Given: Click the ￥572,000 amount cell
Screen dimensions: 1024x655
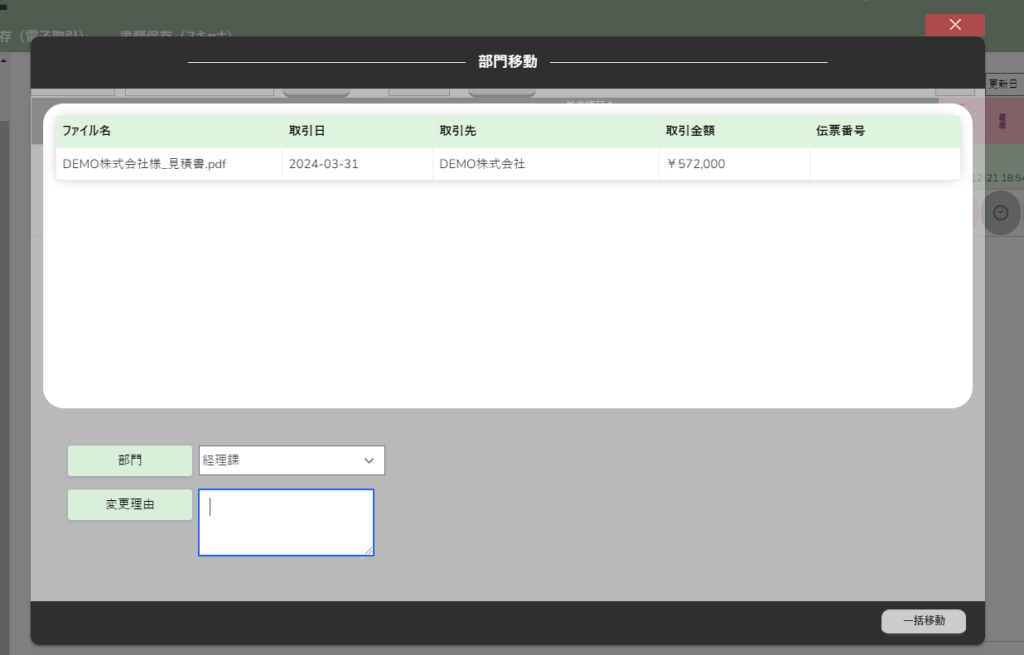Looking at the screenshot, I should 695,164.
